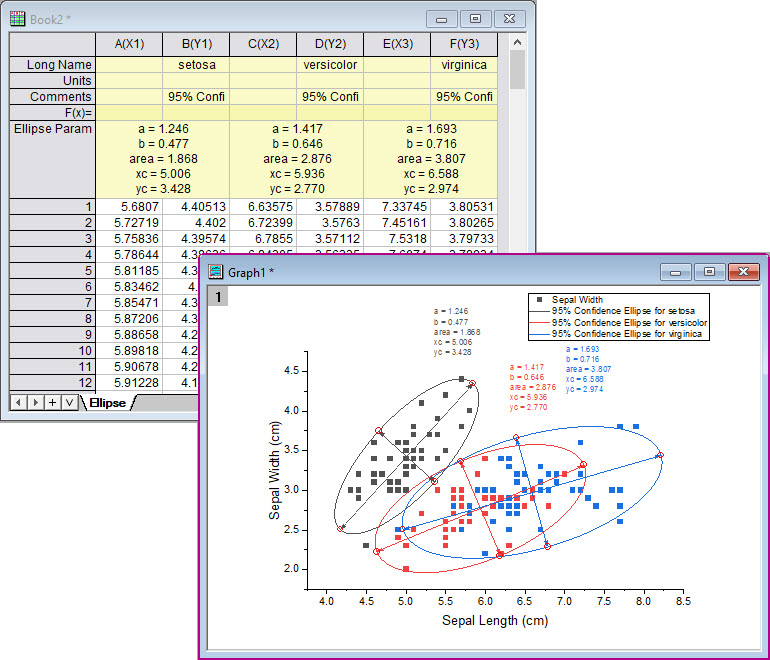Add a new sheet with plus button
770x660 pixels.
click(x=52, y=402)
